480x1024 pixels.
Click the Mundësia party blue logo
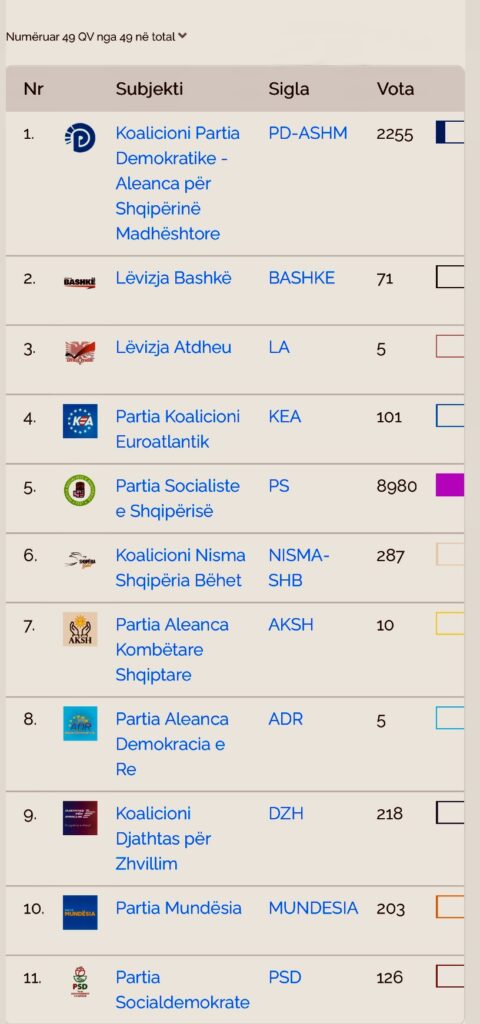click(x=80, y=912)
